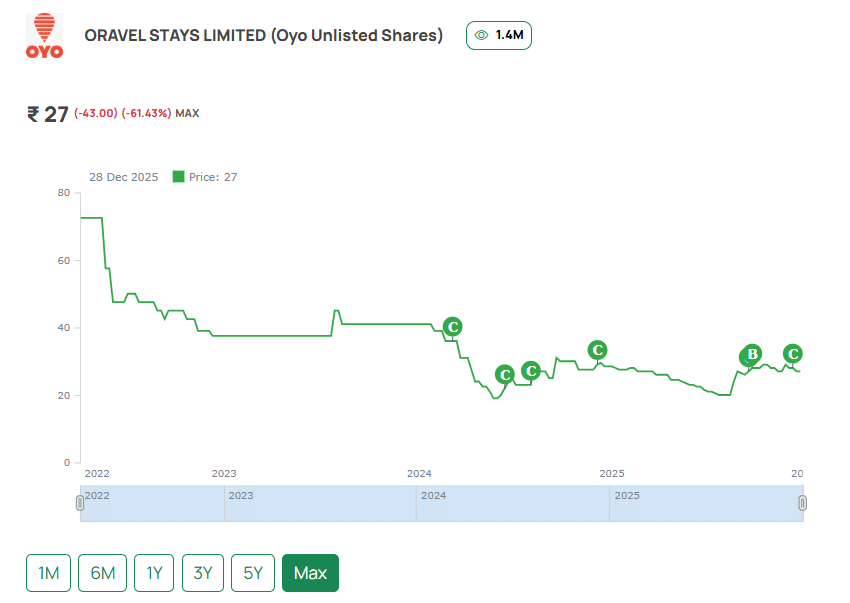This screenshot has width=850, height=603.
Task: Click the 2024 segment in the navigator bar
Action: 512,503
